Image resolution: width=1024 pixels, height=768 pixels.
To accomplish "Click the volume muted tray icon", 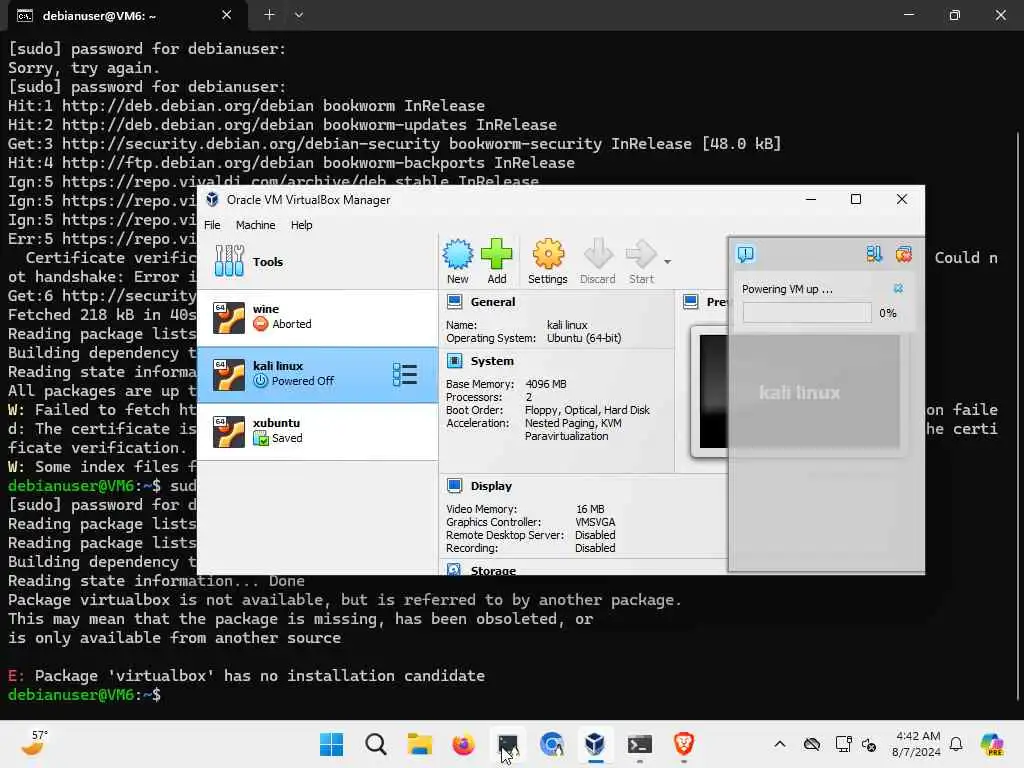I will [x=869, y=744].
